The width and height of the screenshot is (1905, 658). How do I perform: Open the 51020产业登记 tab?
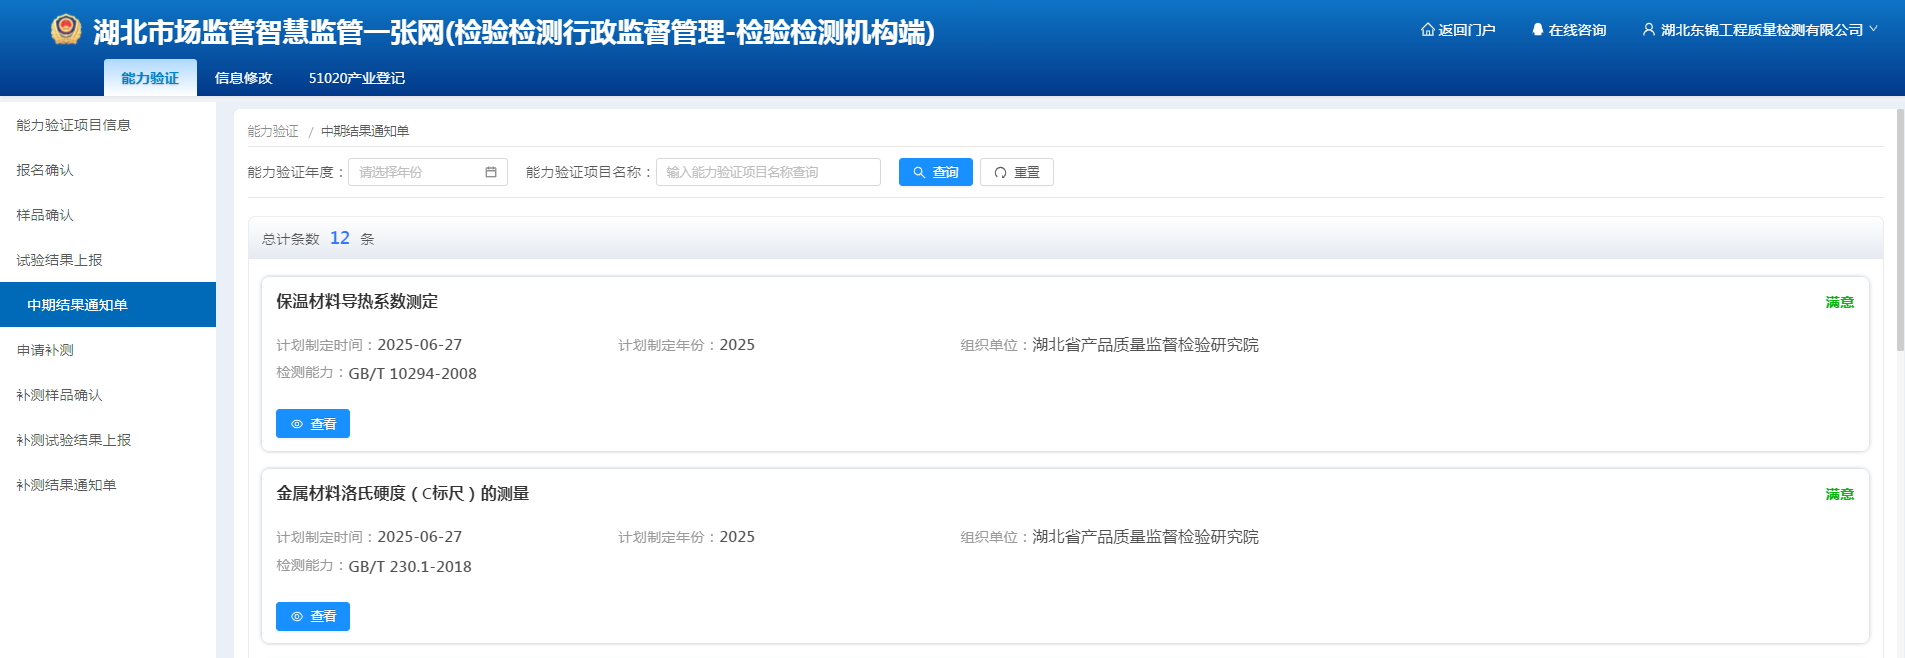pyautogui.click(x=356, y=78)
